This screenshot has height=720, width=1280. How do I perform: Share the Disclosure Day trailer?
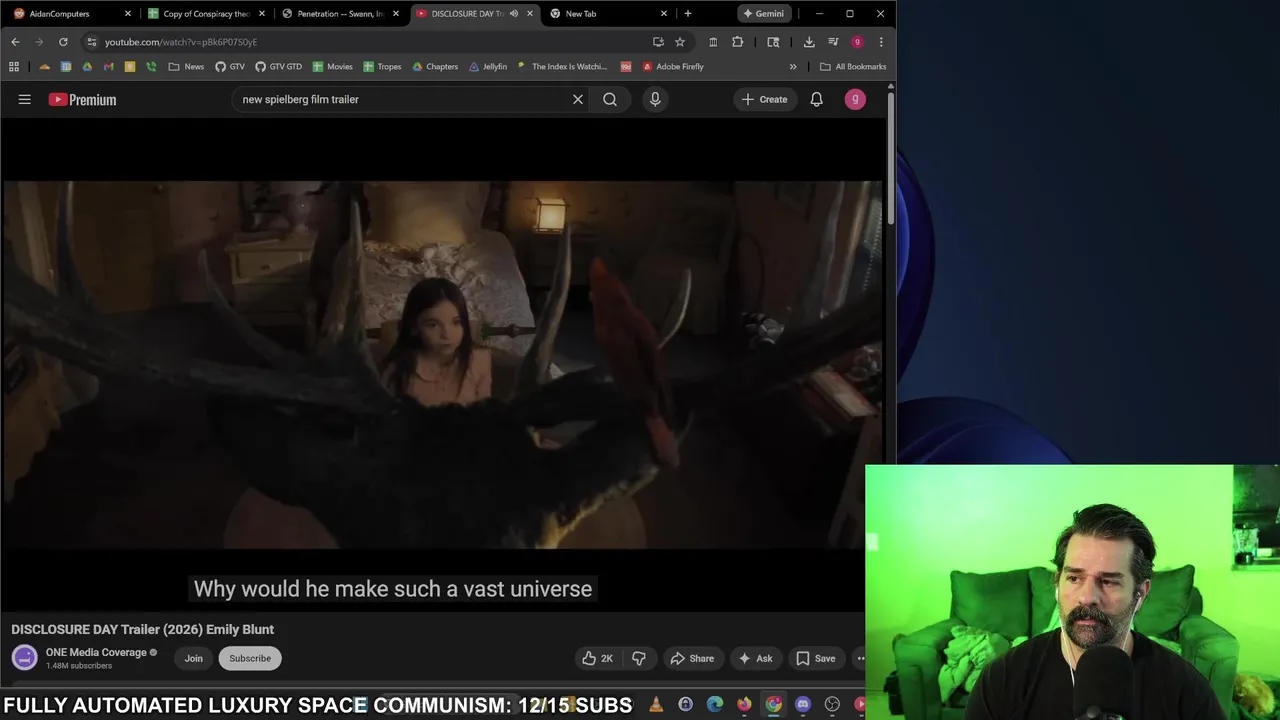(x=692, y=658)
